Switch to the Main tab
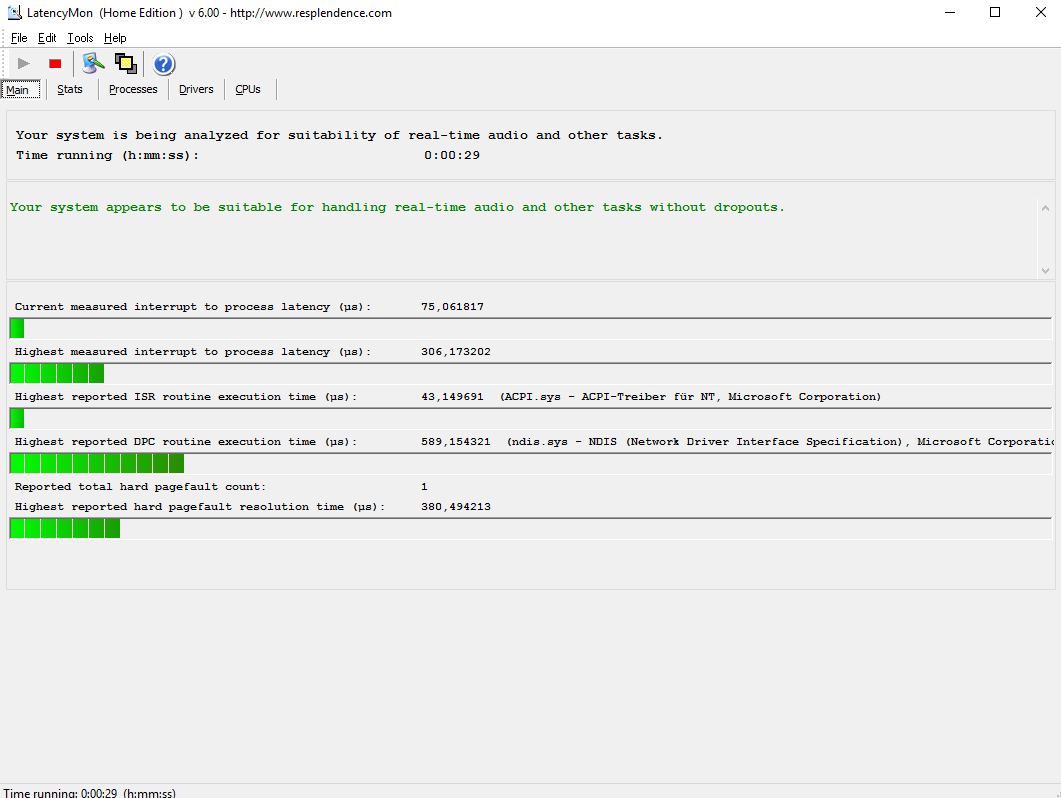This screenshot has height=798, width=1061. (20, 89)
